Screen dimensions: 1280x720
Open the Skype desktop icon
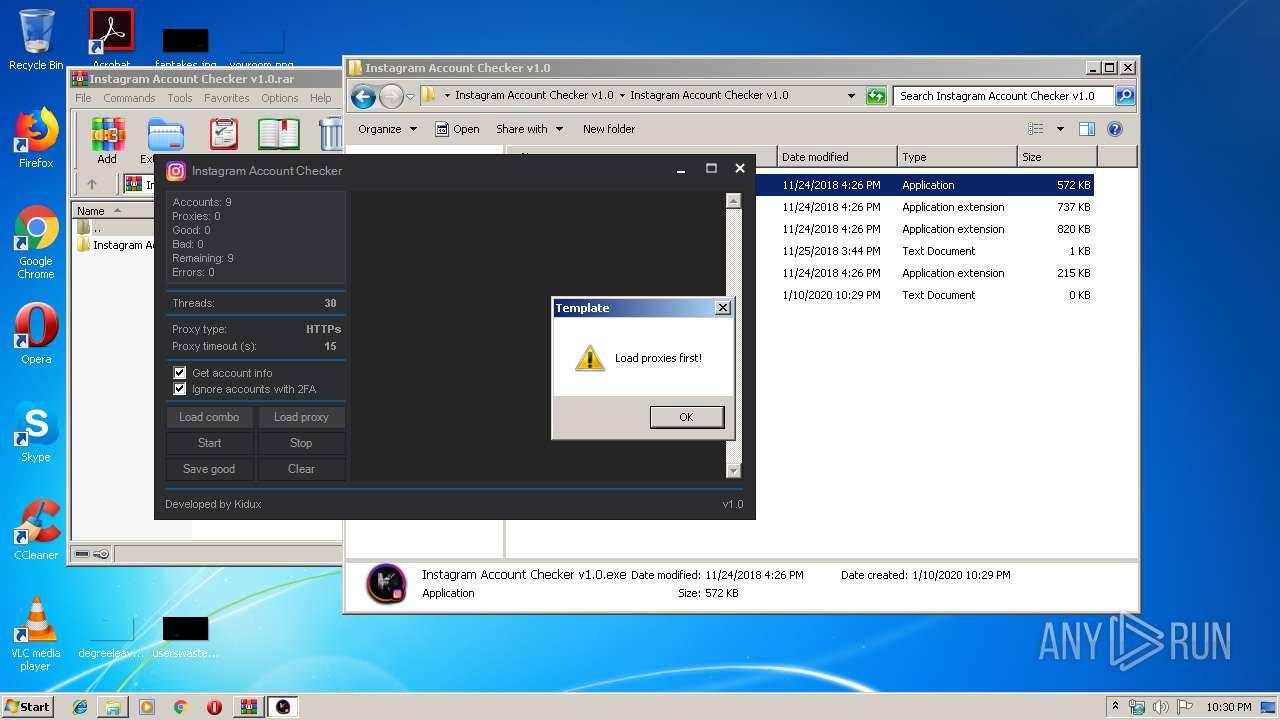coord(36,432)
